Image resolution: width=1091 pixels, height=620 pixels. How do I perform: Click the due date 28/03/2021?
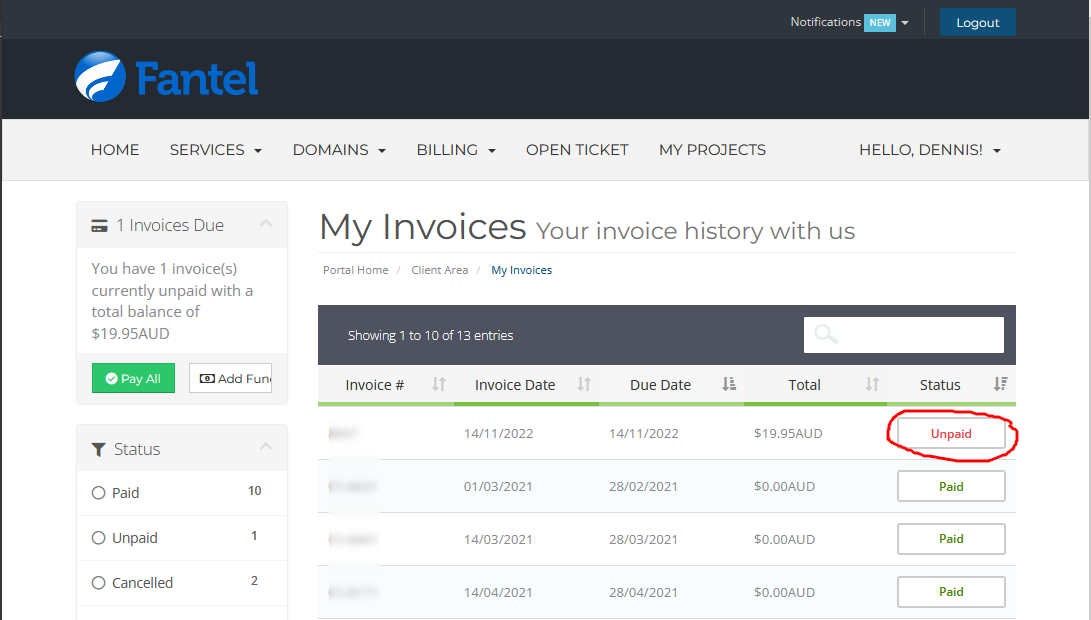point(644,539)
